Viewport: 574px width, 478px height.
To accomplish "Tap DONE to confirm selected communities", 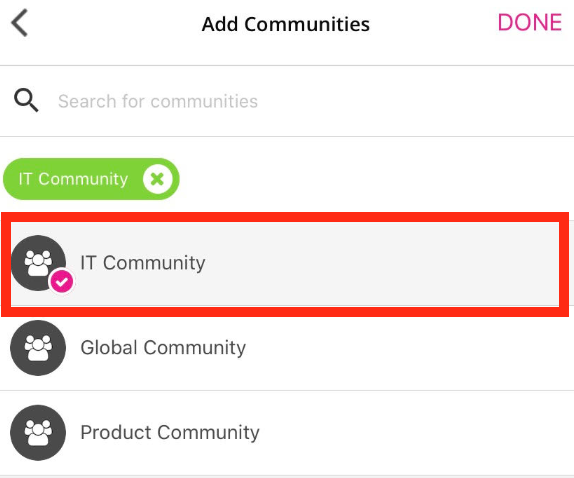I will tap(529, 22).
